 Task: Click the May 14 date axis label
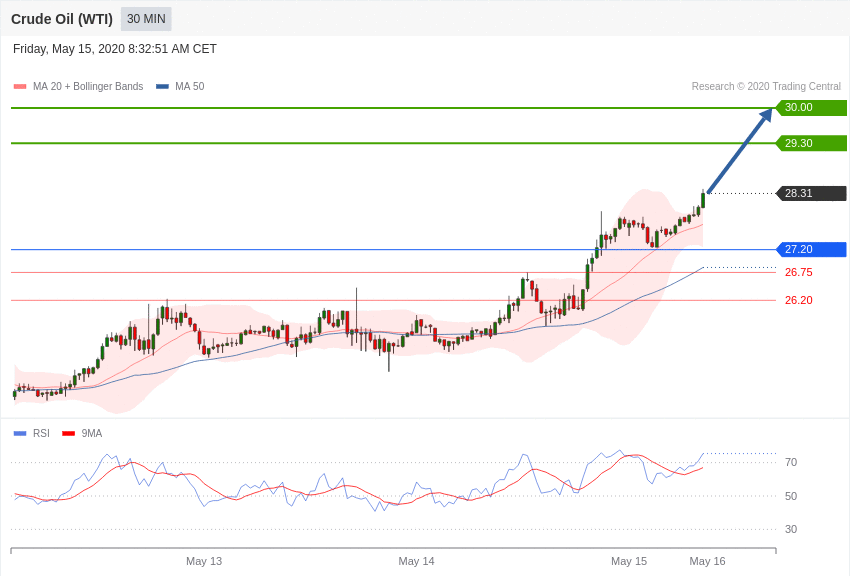tap(416, 561)
